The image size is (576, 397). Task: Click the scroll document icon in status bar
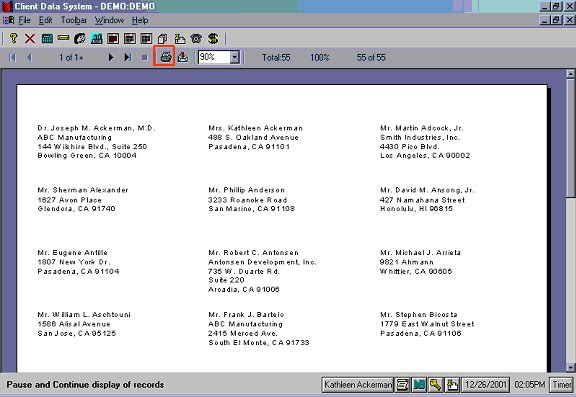pos(402,385)
